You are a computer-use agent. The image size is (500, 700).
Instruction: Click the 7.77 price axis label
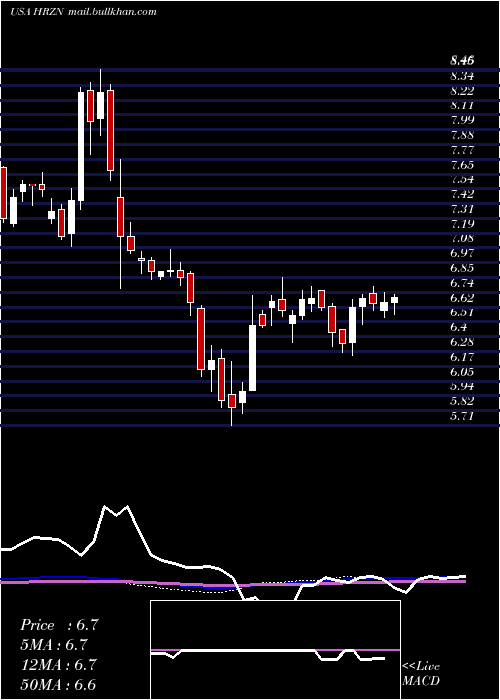(x=462, y=150)
